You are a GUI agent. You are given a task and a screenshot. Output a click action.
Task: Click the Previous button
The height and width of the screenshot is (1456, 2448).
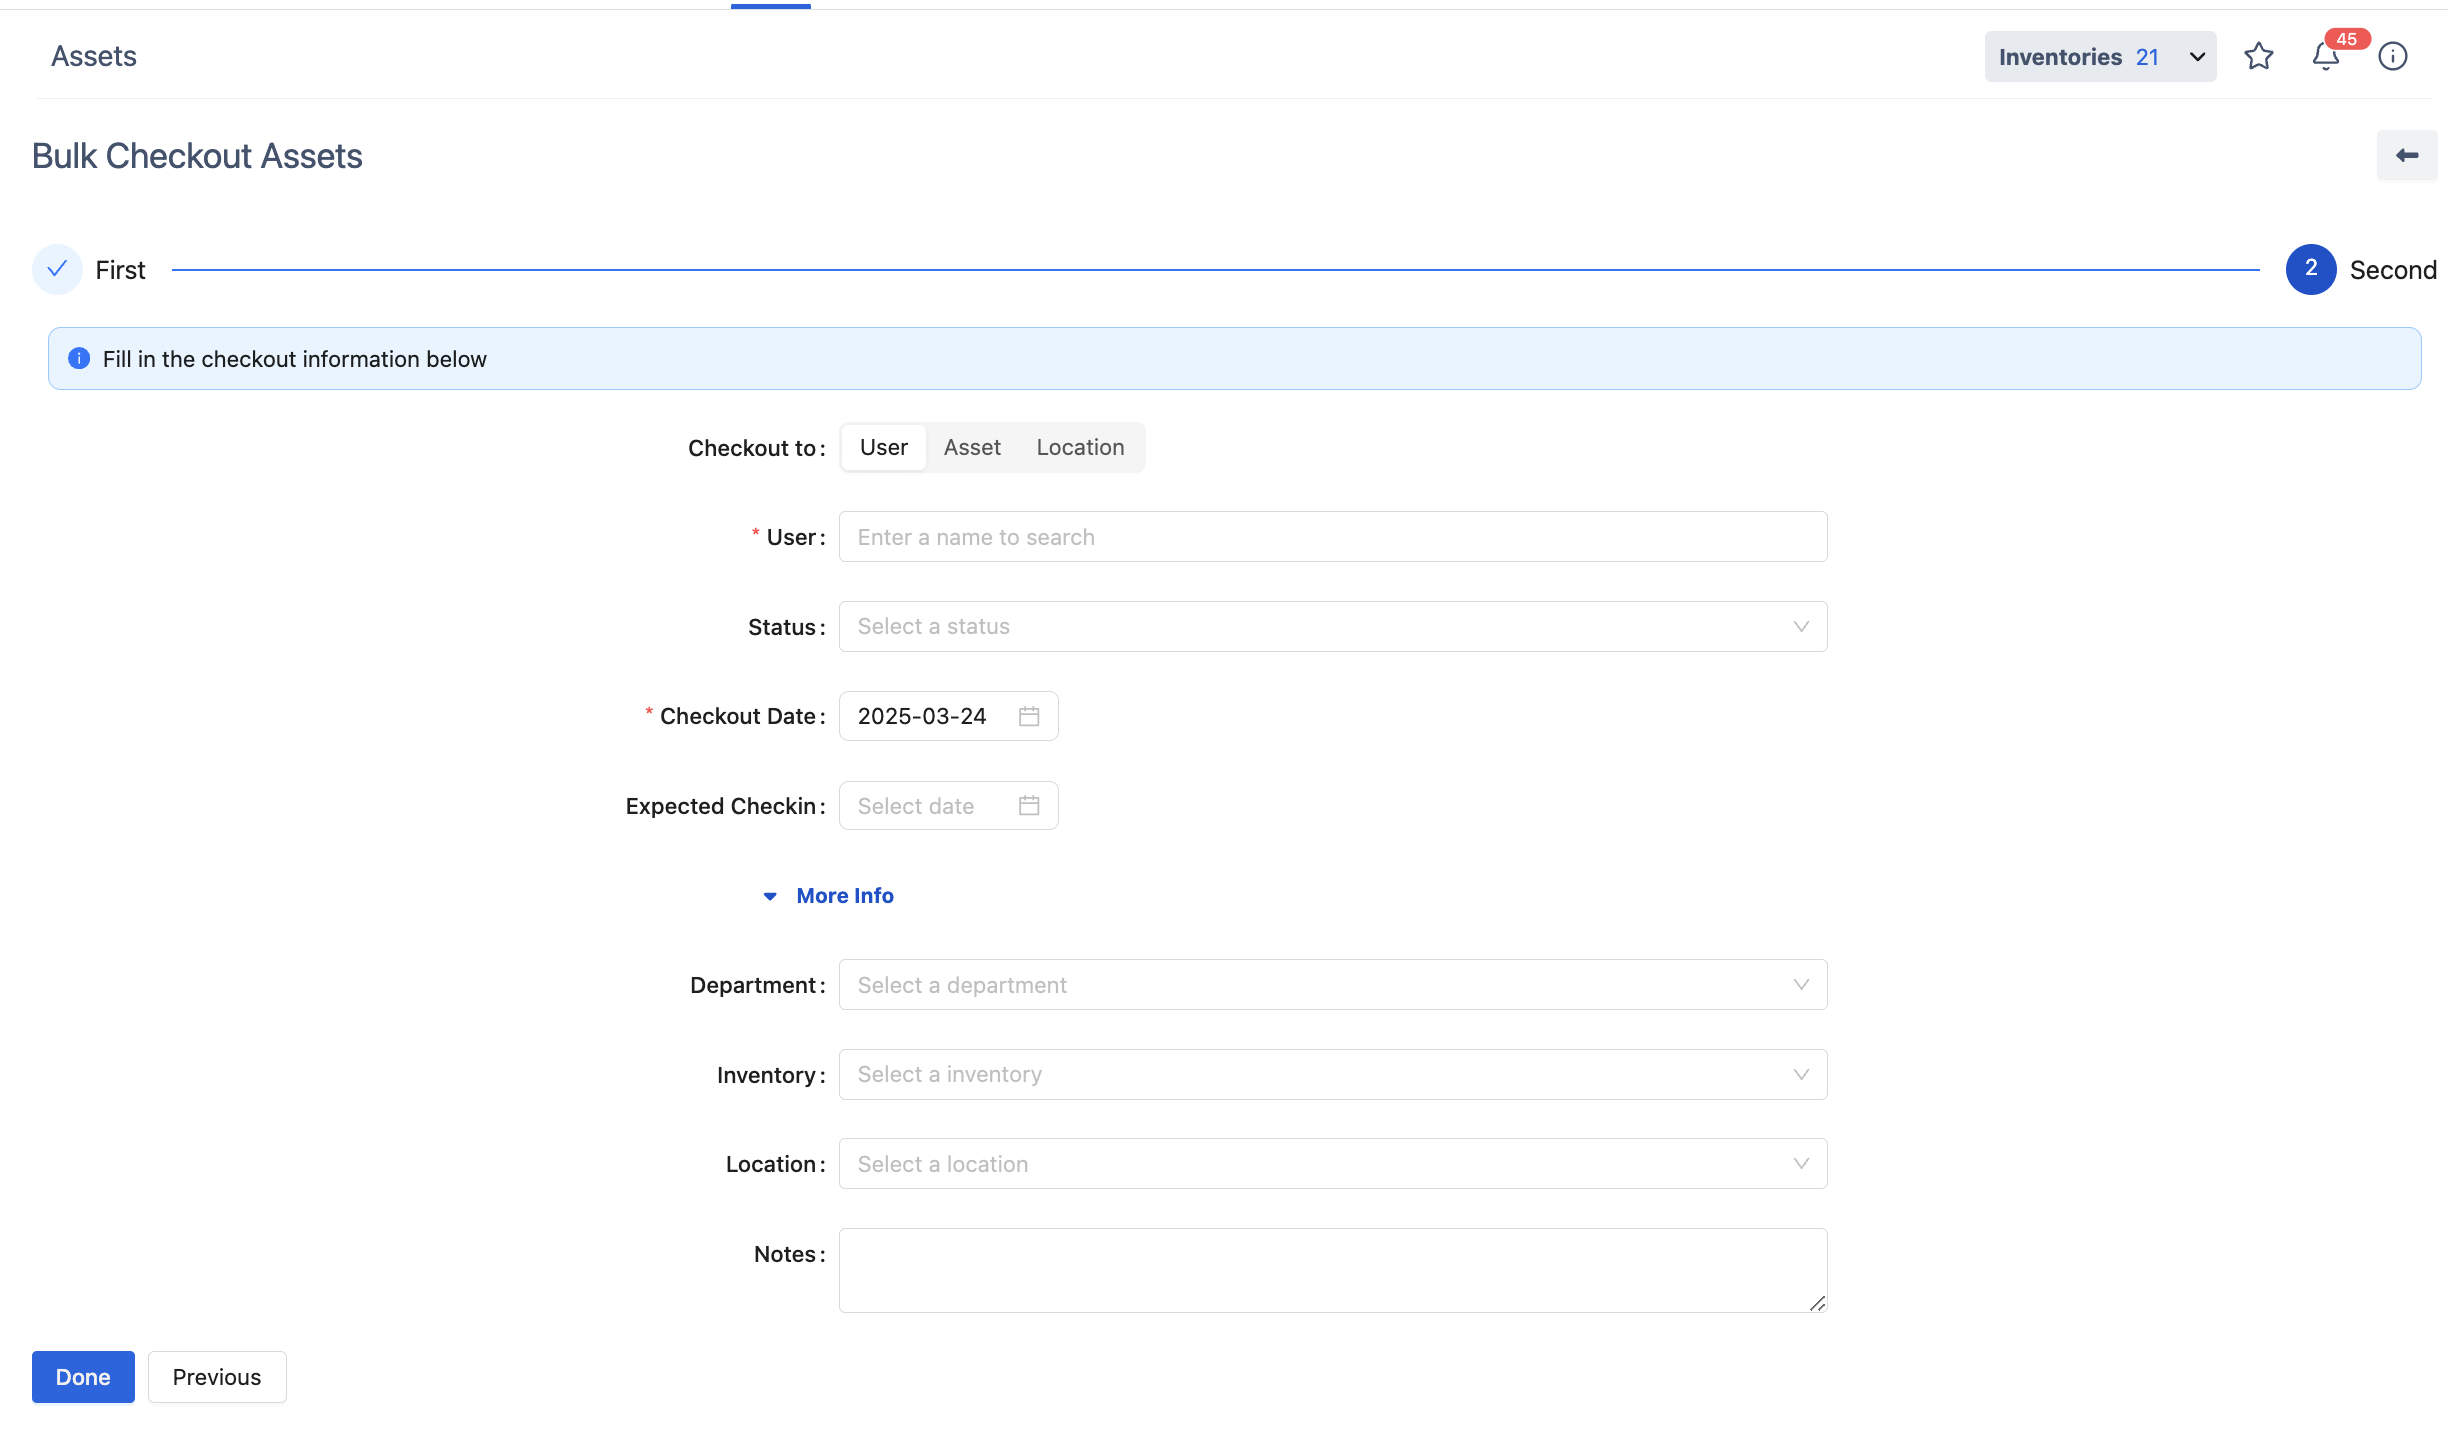tap(216, 1377)
